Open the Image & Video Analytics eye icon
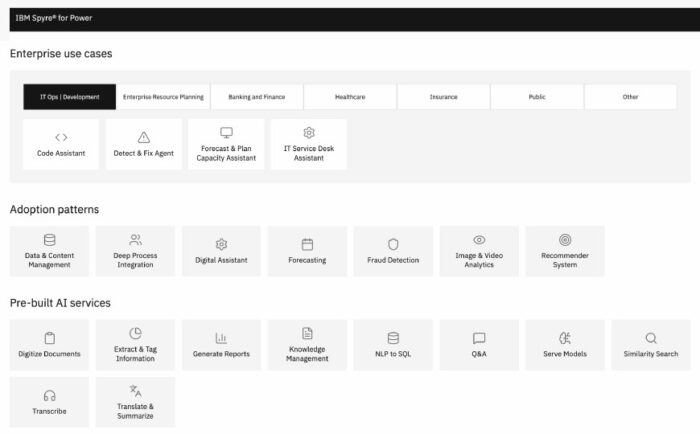Image resolution: width=700 pixels, height=434 pixels. click(479, 240)
